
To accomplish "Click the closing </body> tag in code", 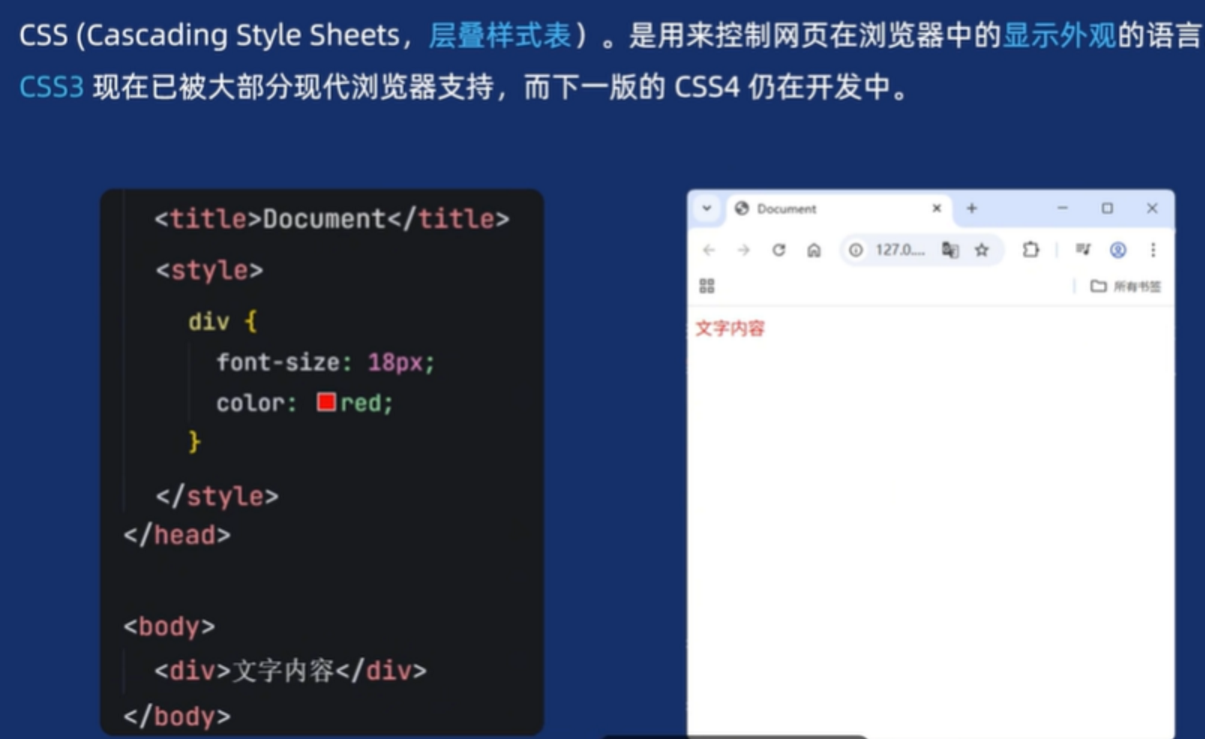I will pyautogui.click(x=177, y=716).
